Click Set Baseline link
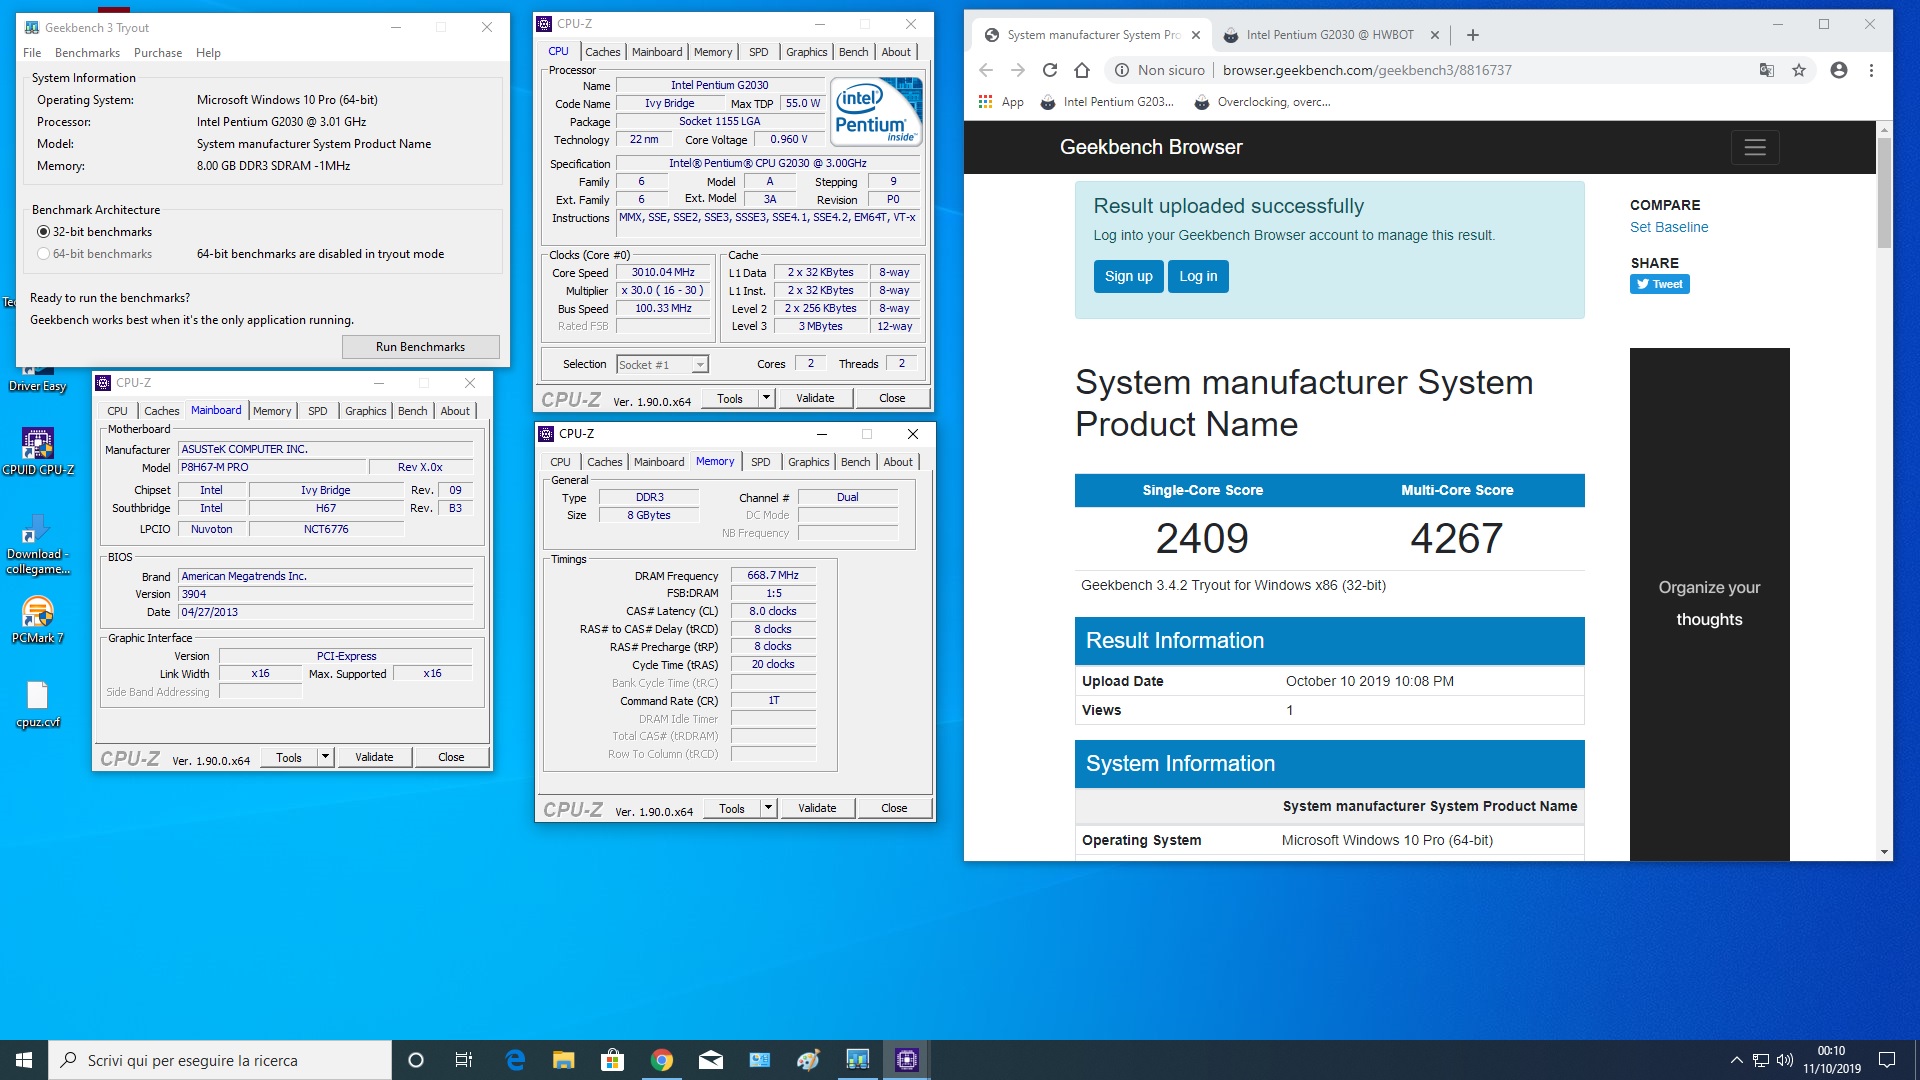Viewport: 1920px width, 1080px height. (x=1669, y=227)
